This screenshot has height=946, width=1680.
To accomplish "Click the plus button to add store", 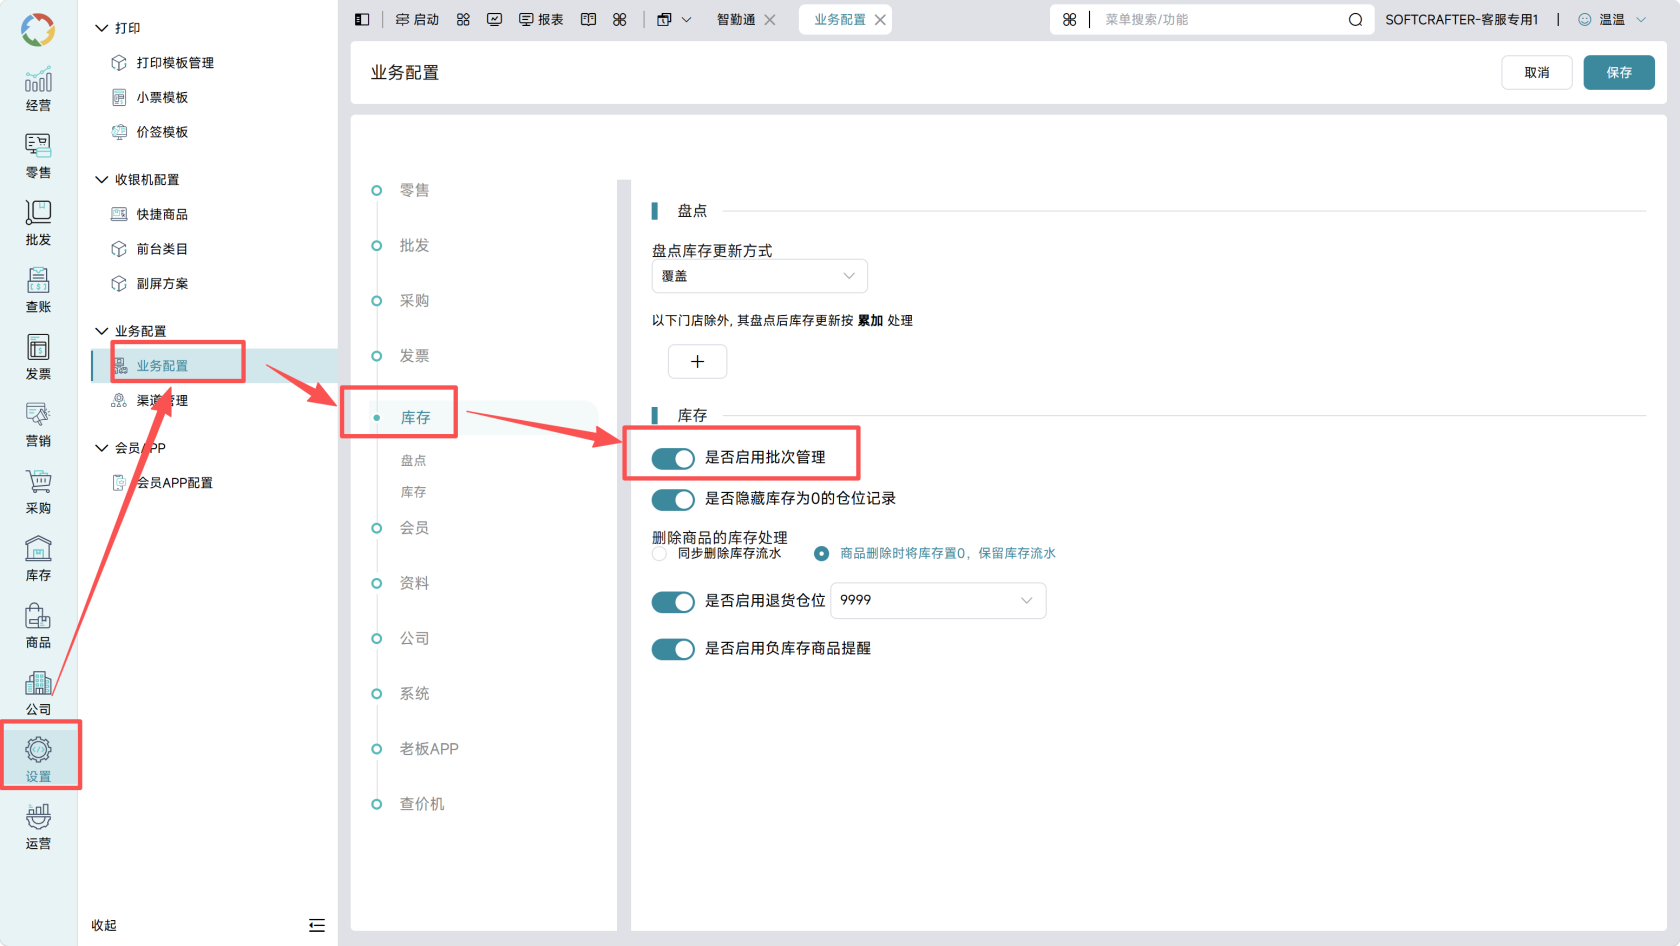I will tap(697, 361).
